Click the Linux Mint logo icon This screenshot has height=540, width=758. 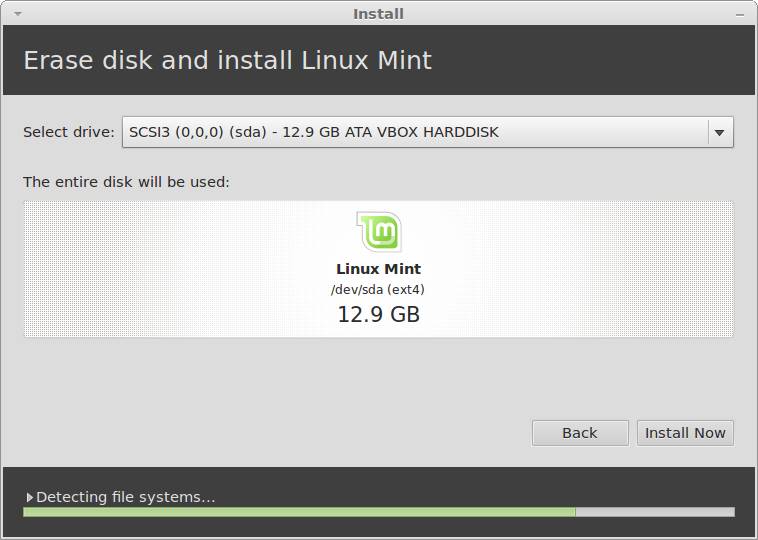(378, 231)
